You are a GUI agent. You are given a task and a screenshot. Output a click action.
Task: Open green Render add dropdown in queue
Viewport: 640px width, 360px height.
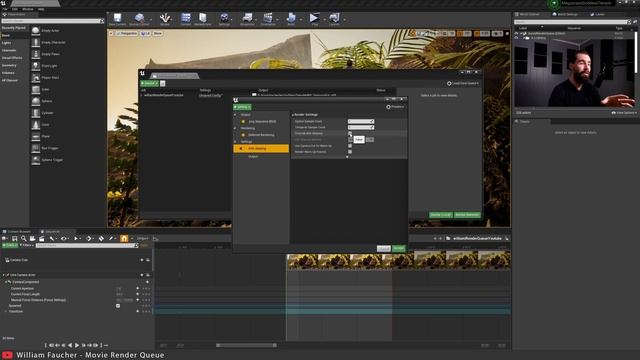coord(149,83)
